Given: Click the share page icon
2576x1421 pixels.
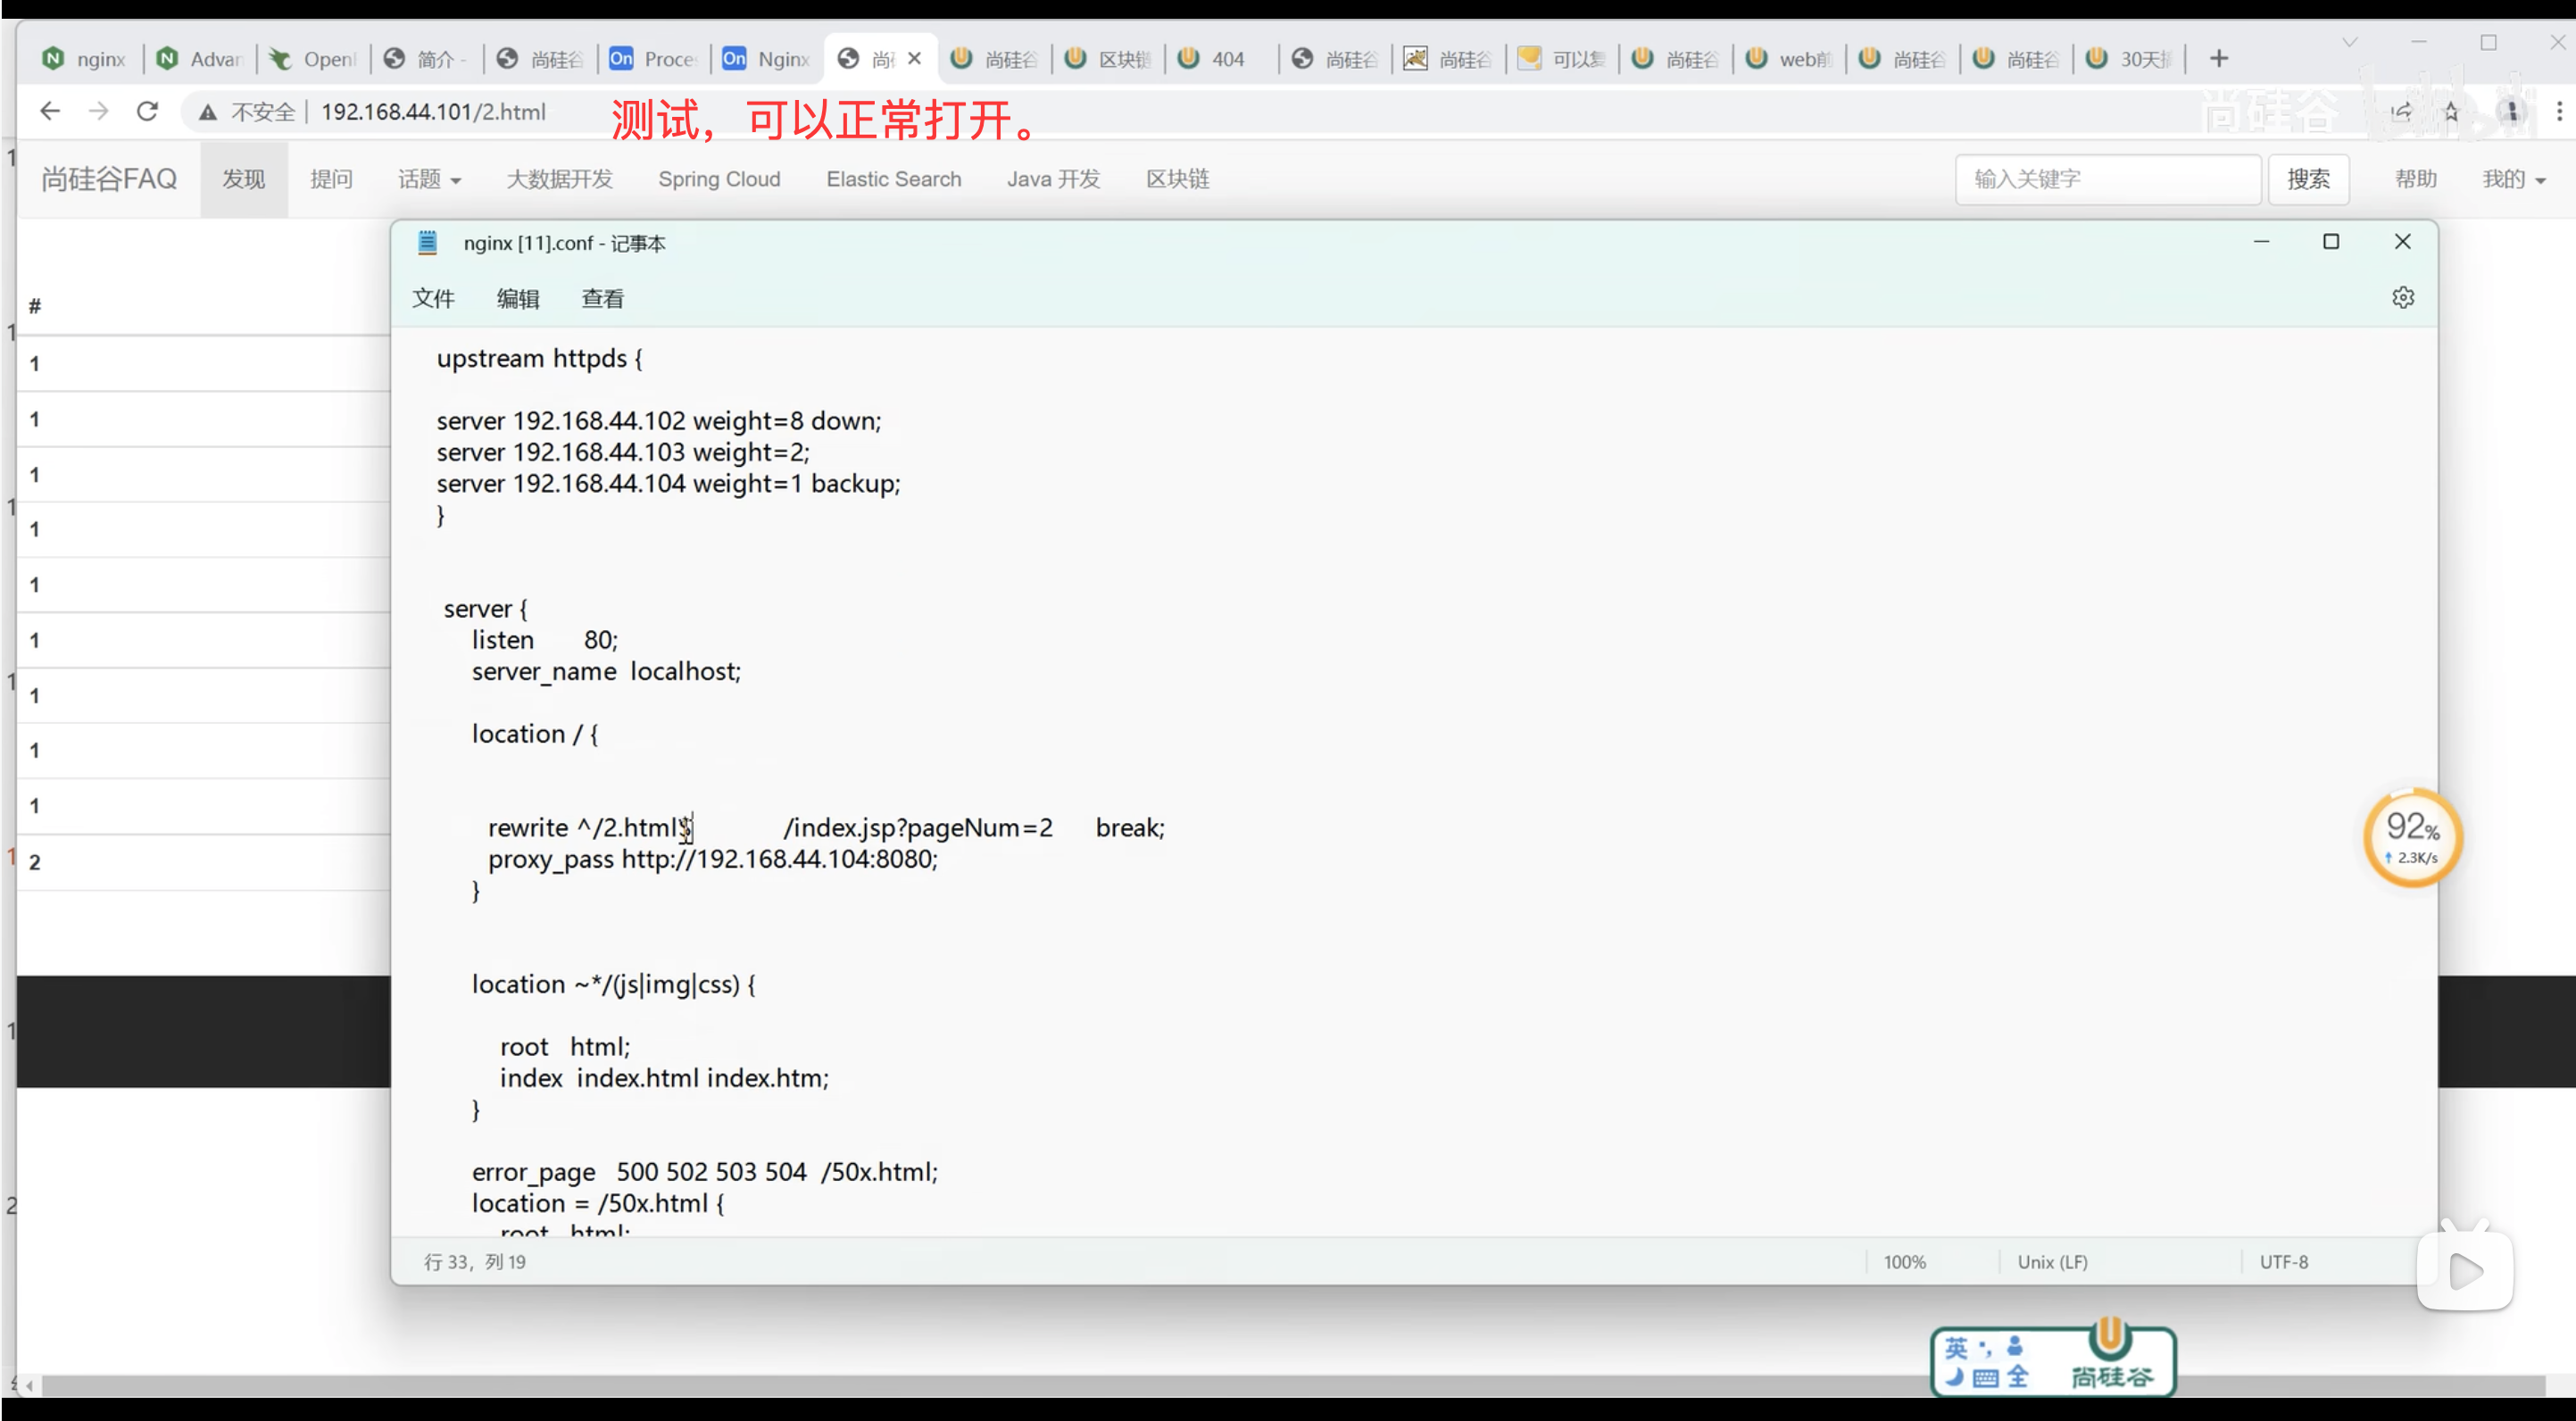Looking at the screenshot, I should coord(2401,111).
